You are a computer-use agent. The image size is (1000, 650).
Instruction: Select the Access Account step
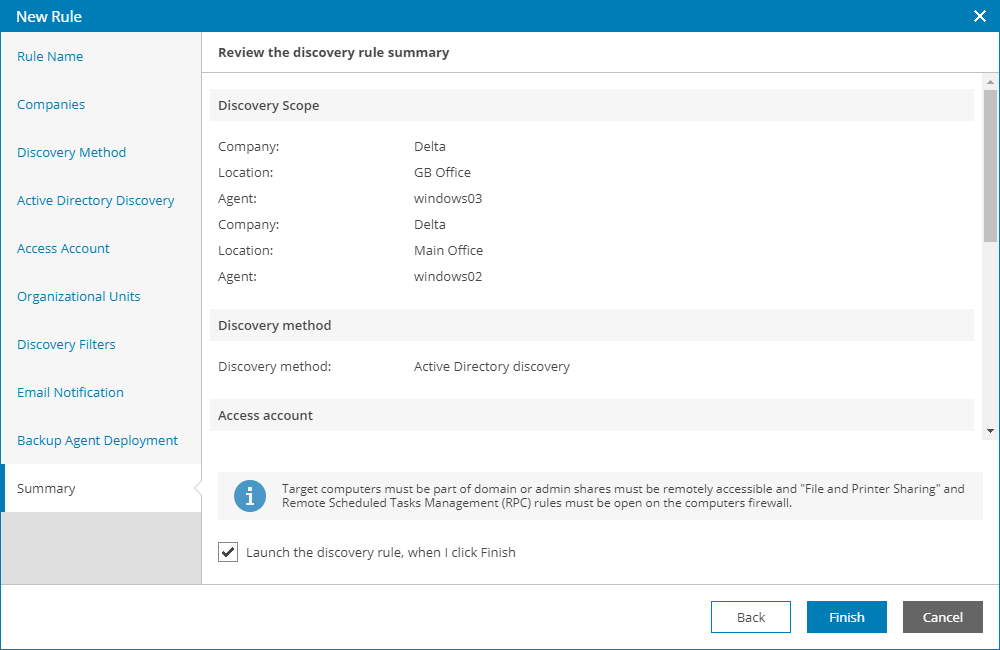pos(64,249)
